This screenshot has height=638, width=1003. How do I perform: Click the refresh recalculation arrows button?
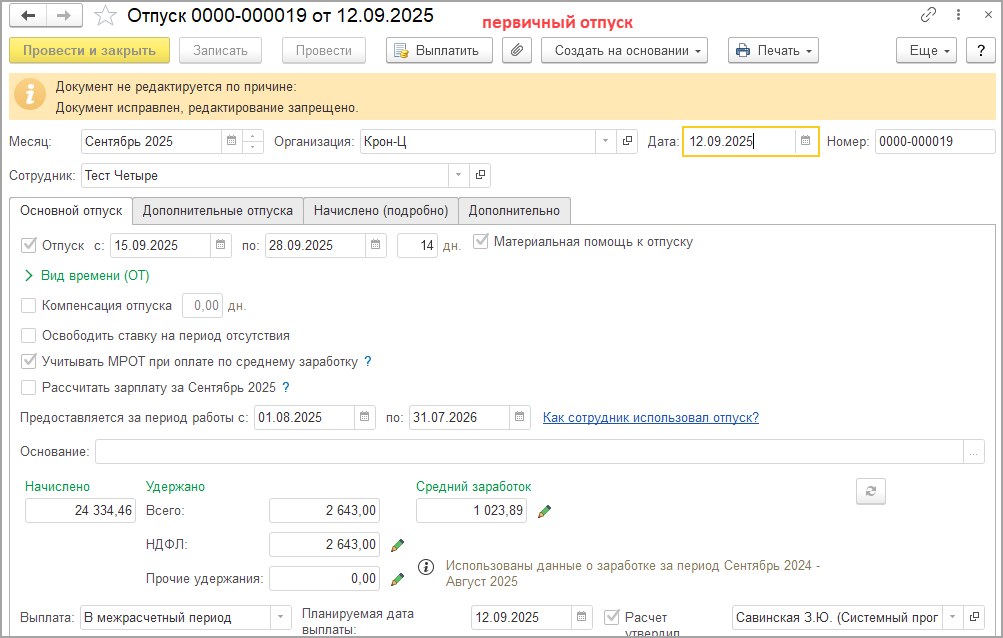[x=870, y=491]
